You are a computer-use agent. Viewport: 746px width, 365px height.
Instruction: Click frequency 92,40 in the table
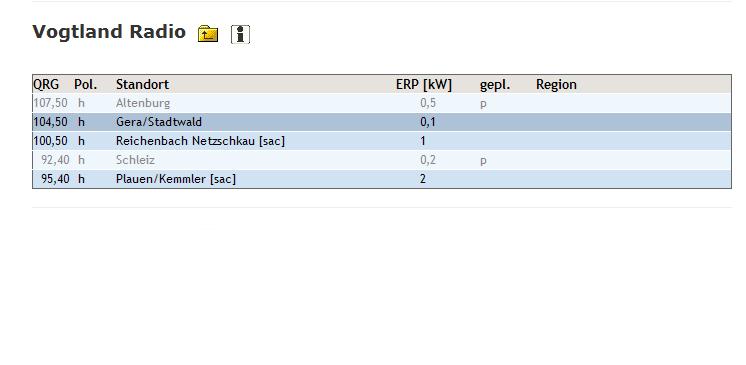click(55, 160)
